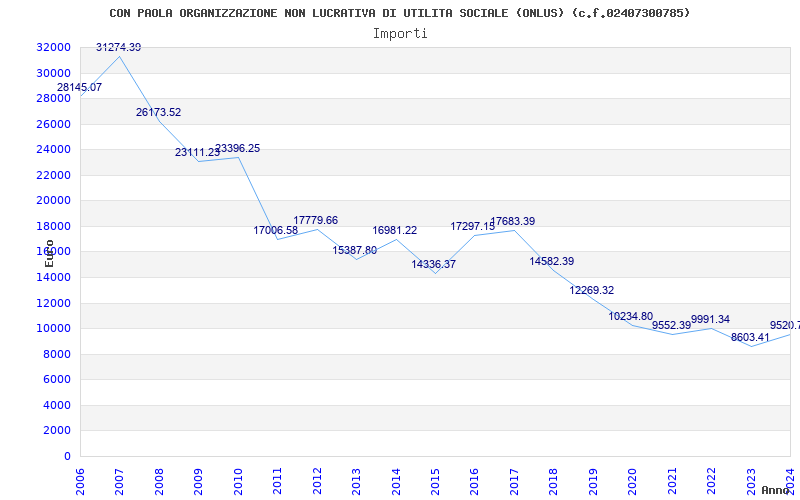Click the 'Importi' subtitle
The image size is (800, 500).
[x=400, y=34]
